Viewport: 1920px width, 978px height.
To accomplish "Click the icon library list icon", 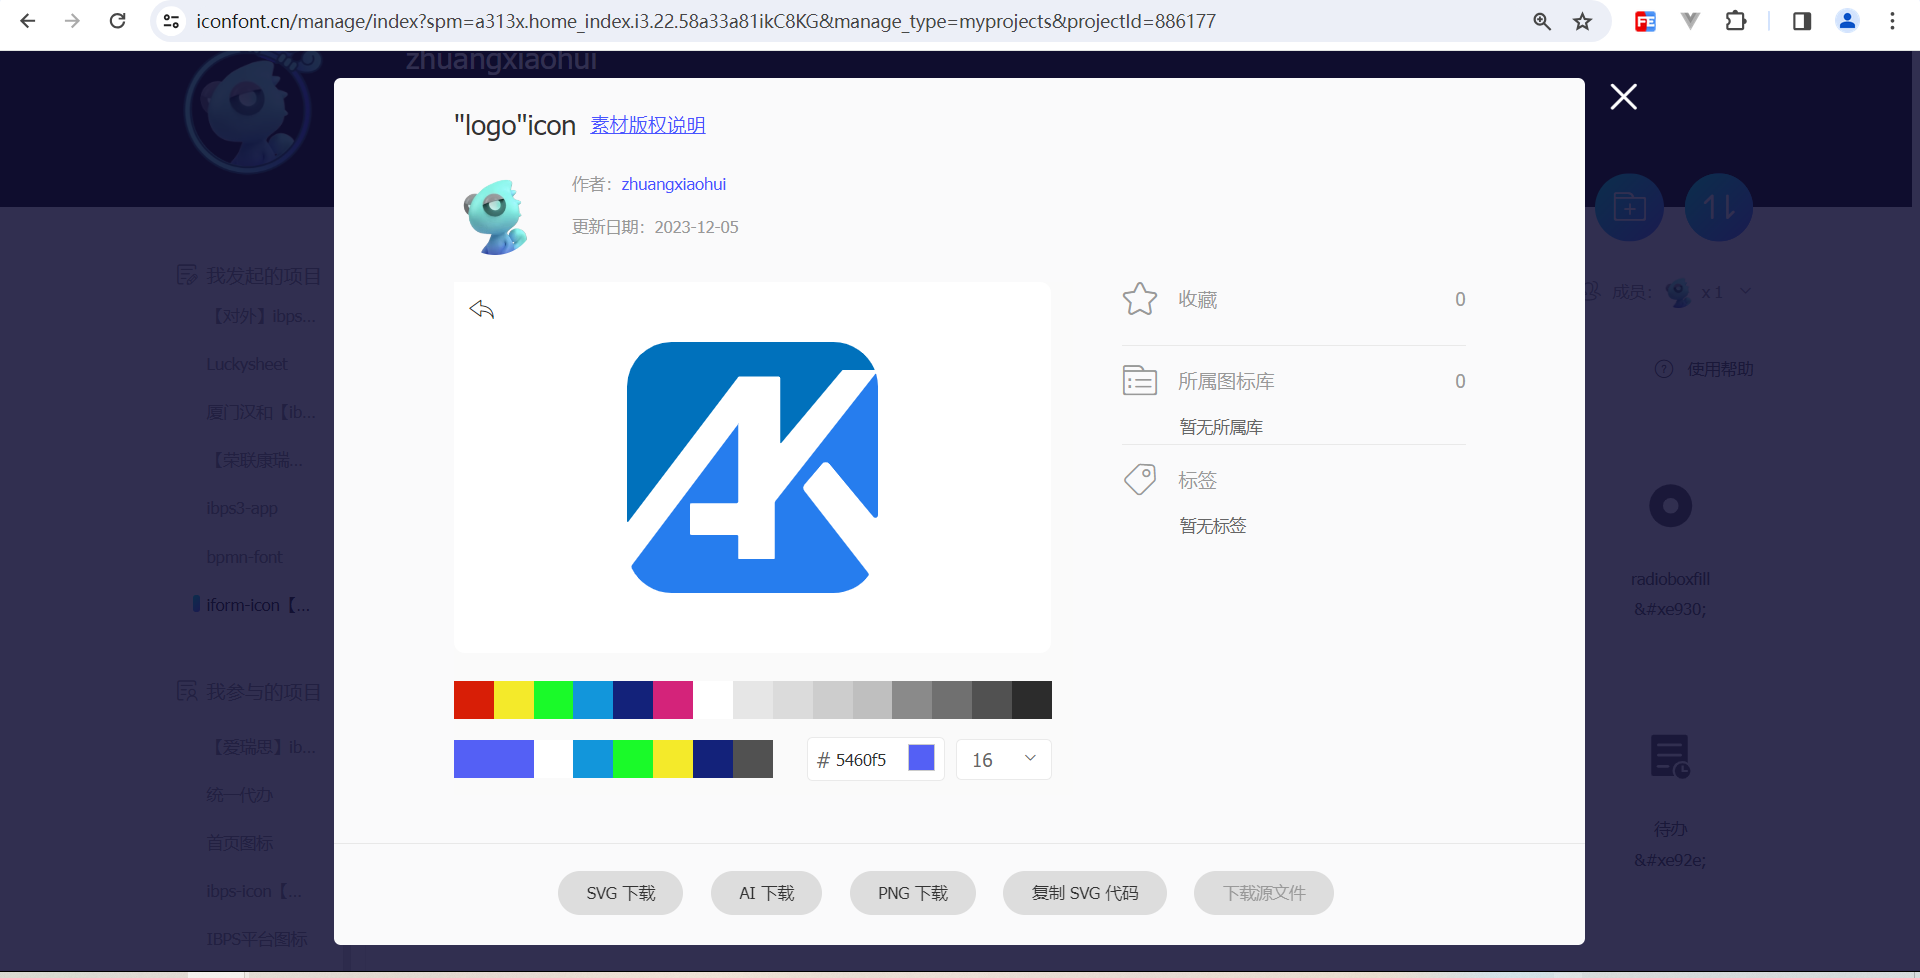I will pyautogui.click(x=1139, y=381).
